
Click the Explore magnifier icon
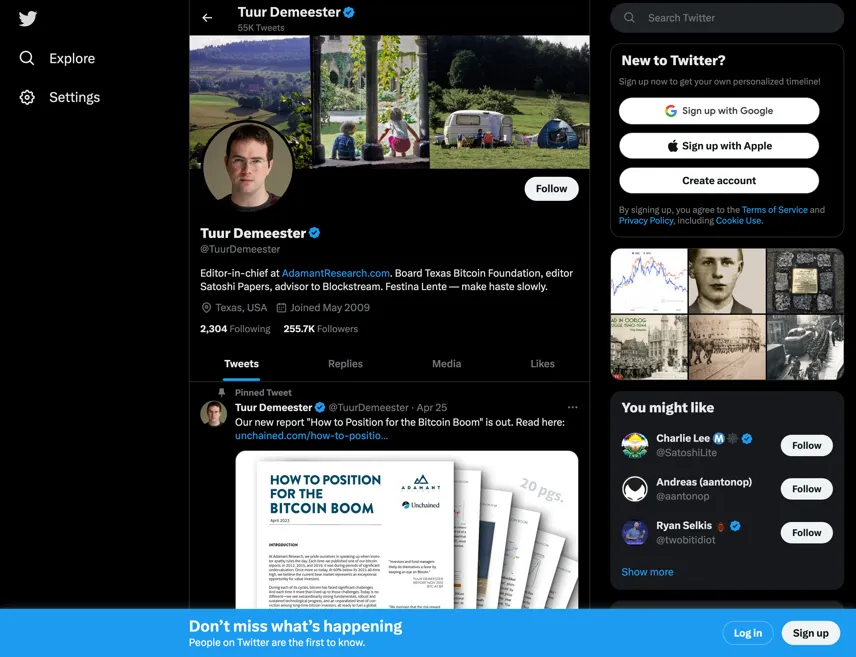tap(27, 58)
